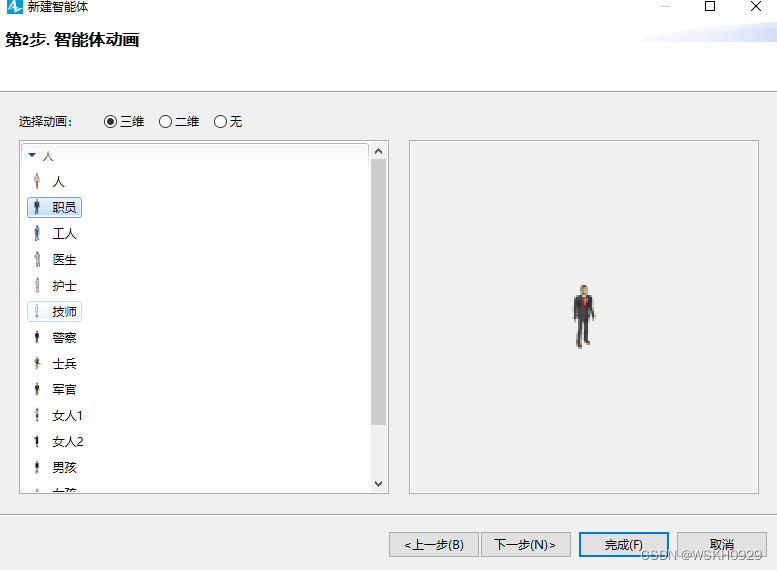The image size is (777, 570).
Task: Select the 二维 radio button
Action: [x=166, y=121]
